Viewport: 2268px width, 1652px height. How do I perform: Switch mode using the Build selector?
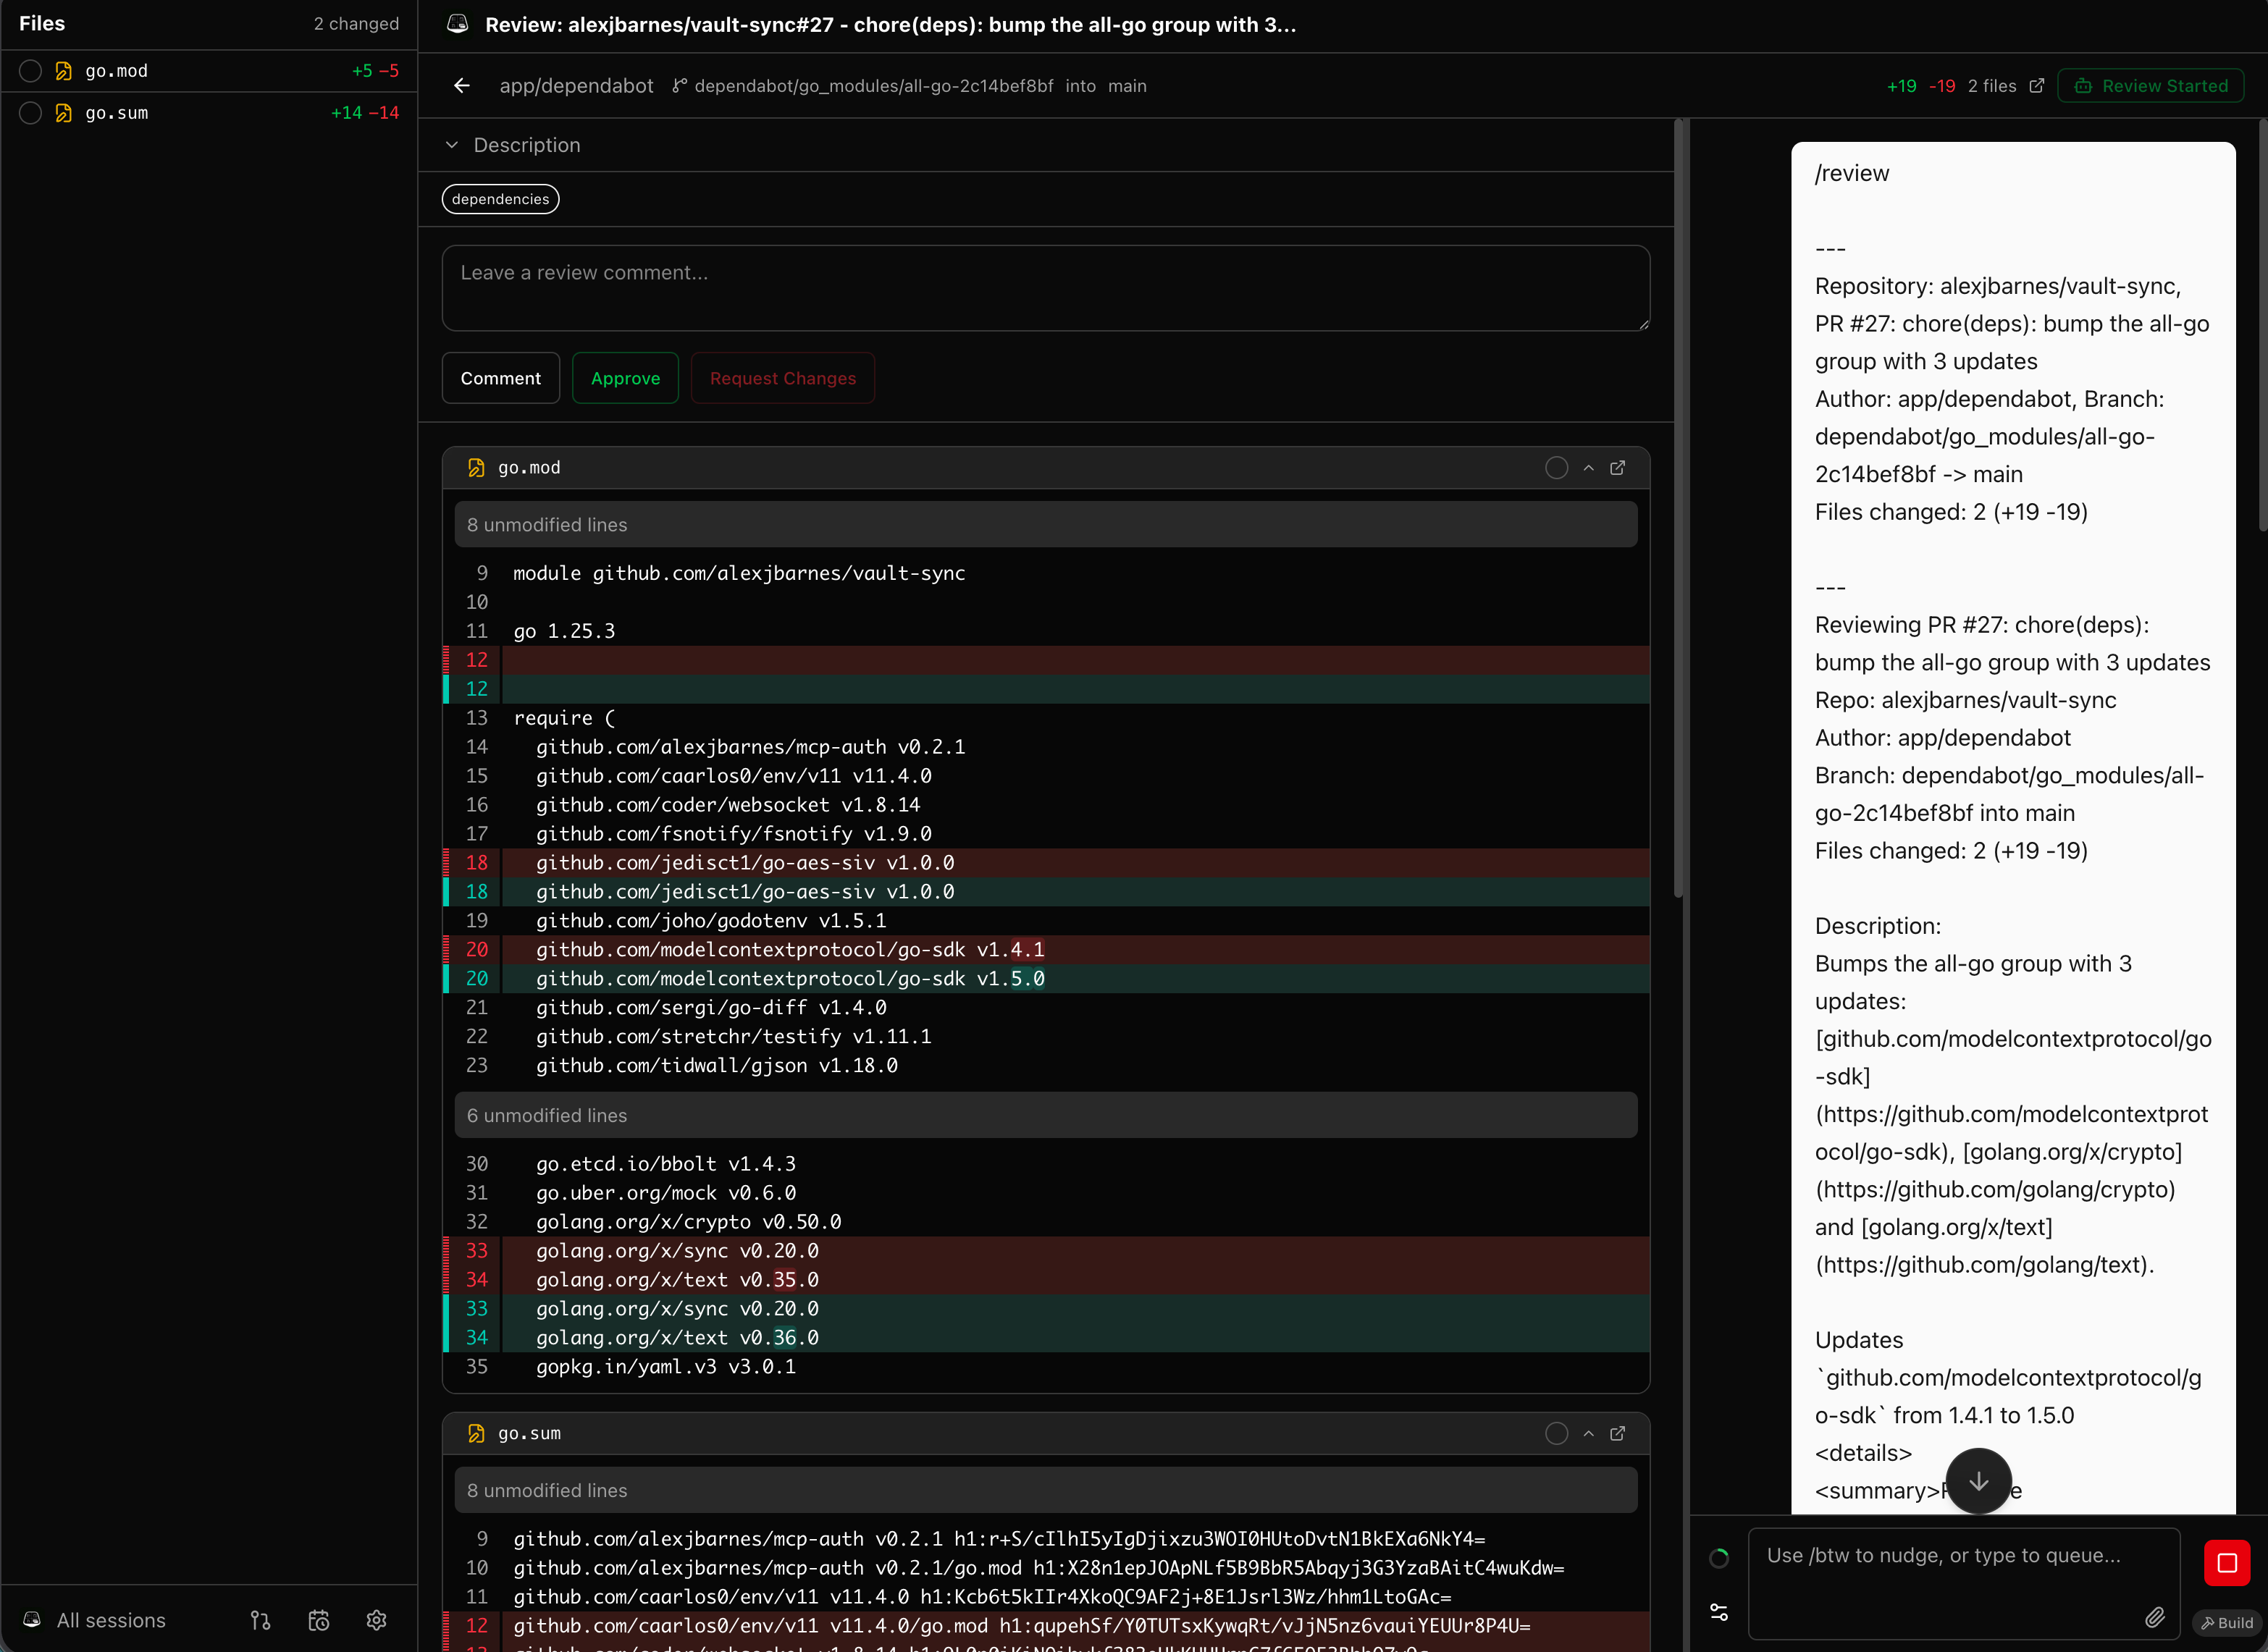[x=2227, y=1622]
